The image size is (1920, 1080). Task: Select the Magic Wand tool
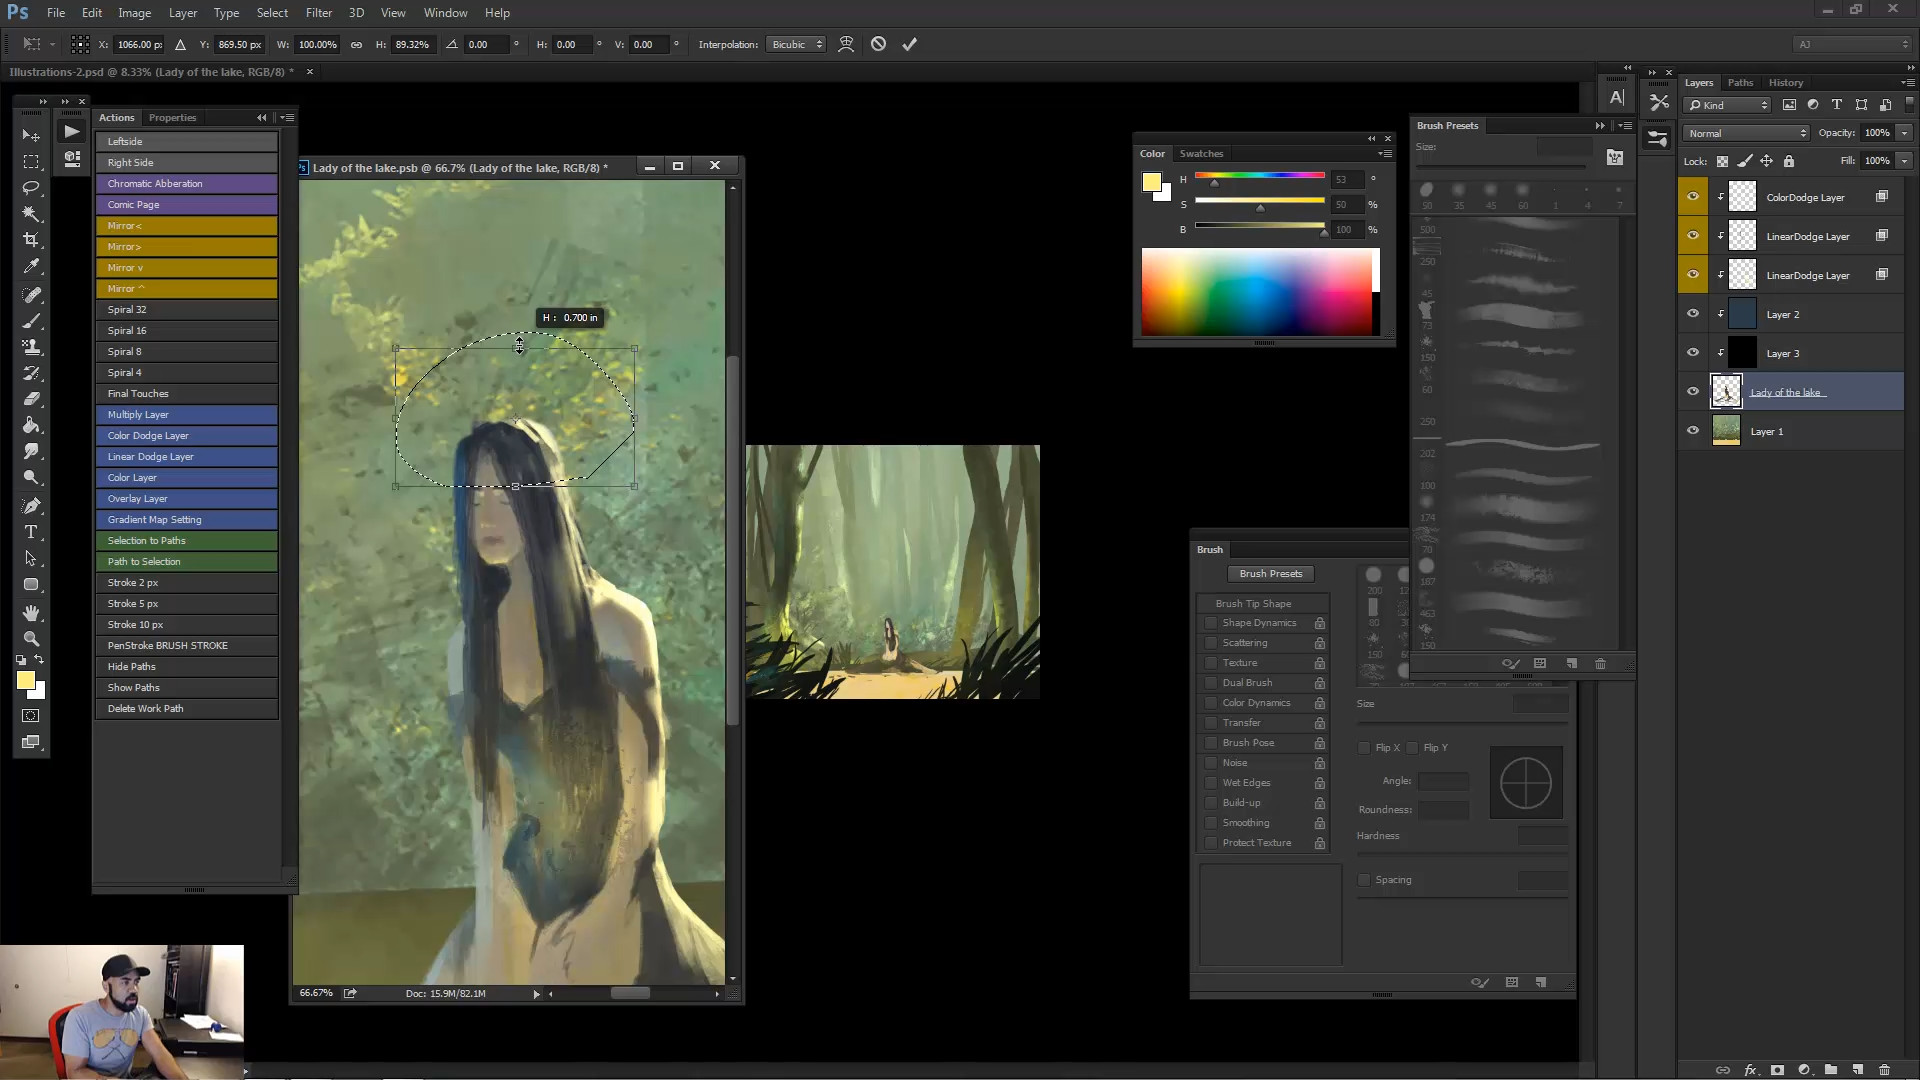point(31,214)
